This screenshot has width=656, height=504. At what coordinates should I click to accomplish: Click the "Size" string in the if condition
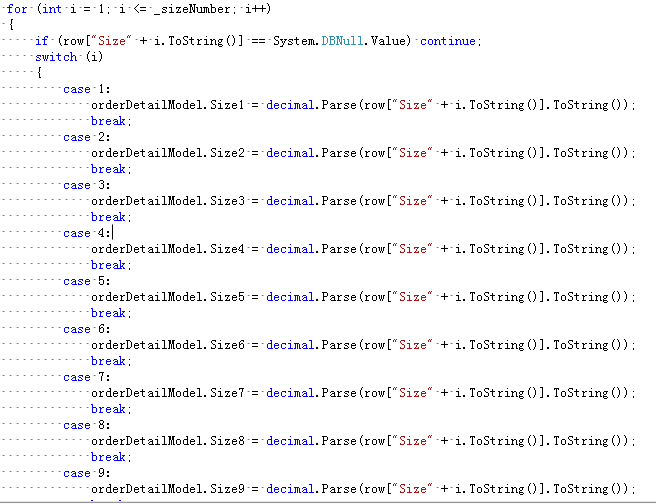coord(111,41)
